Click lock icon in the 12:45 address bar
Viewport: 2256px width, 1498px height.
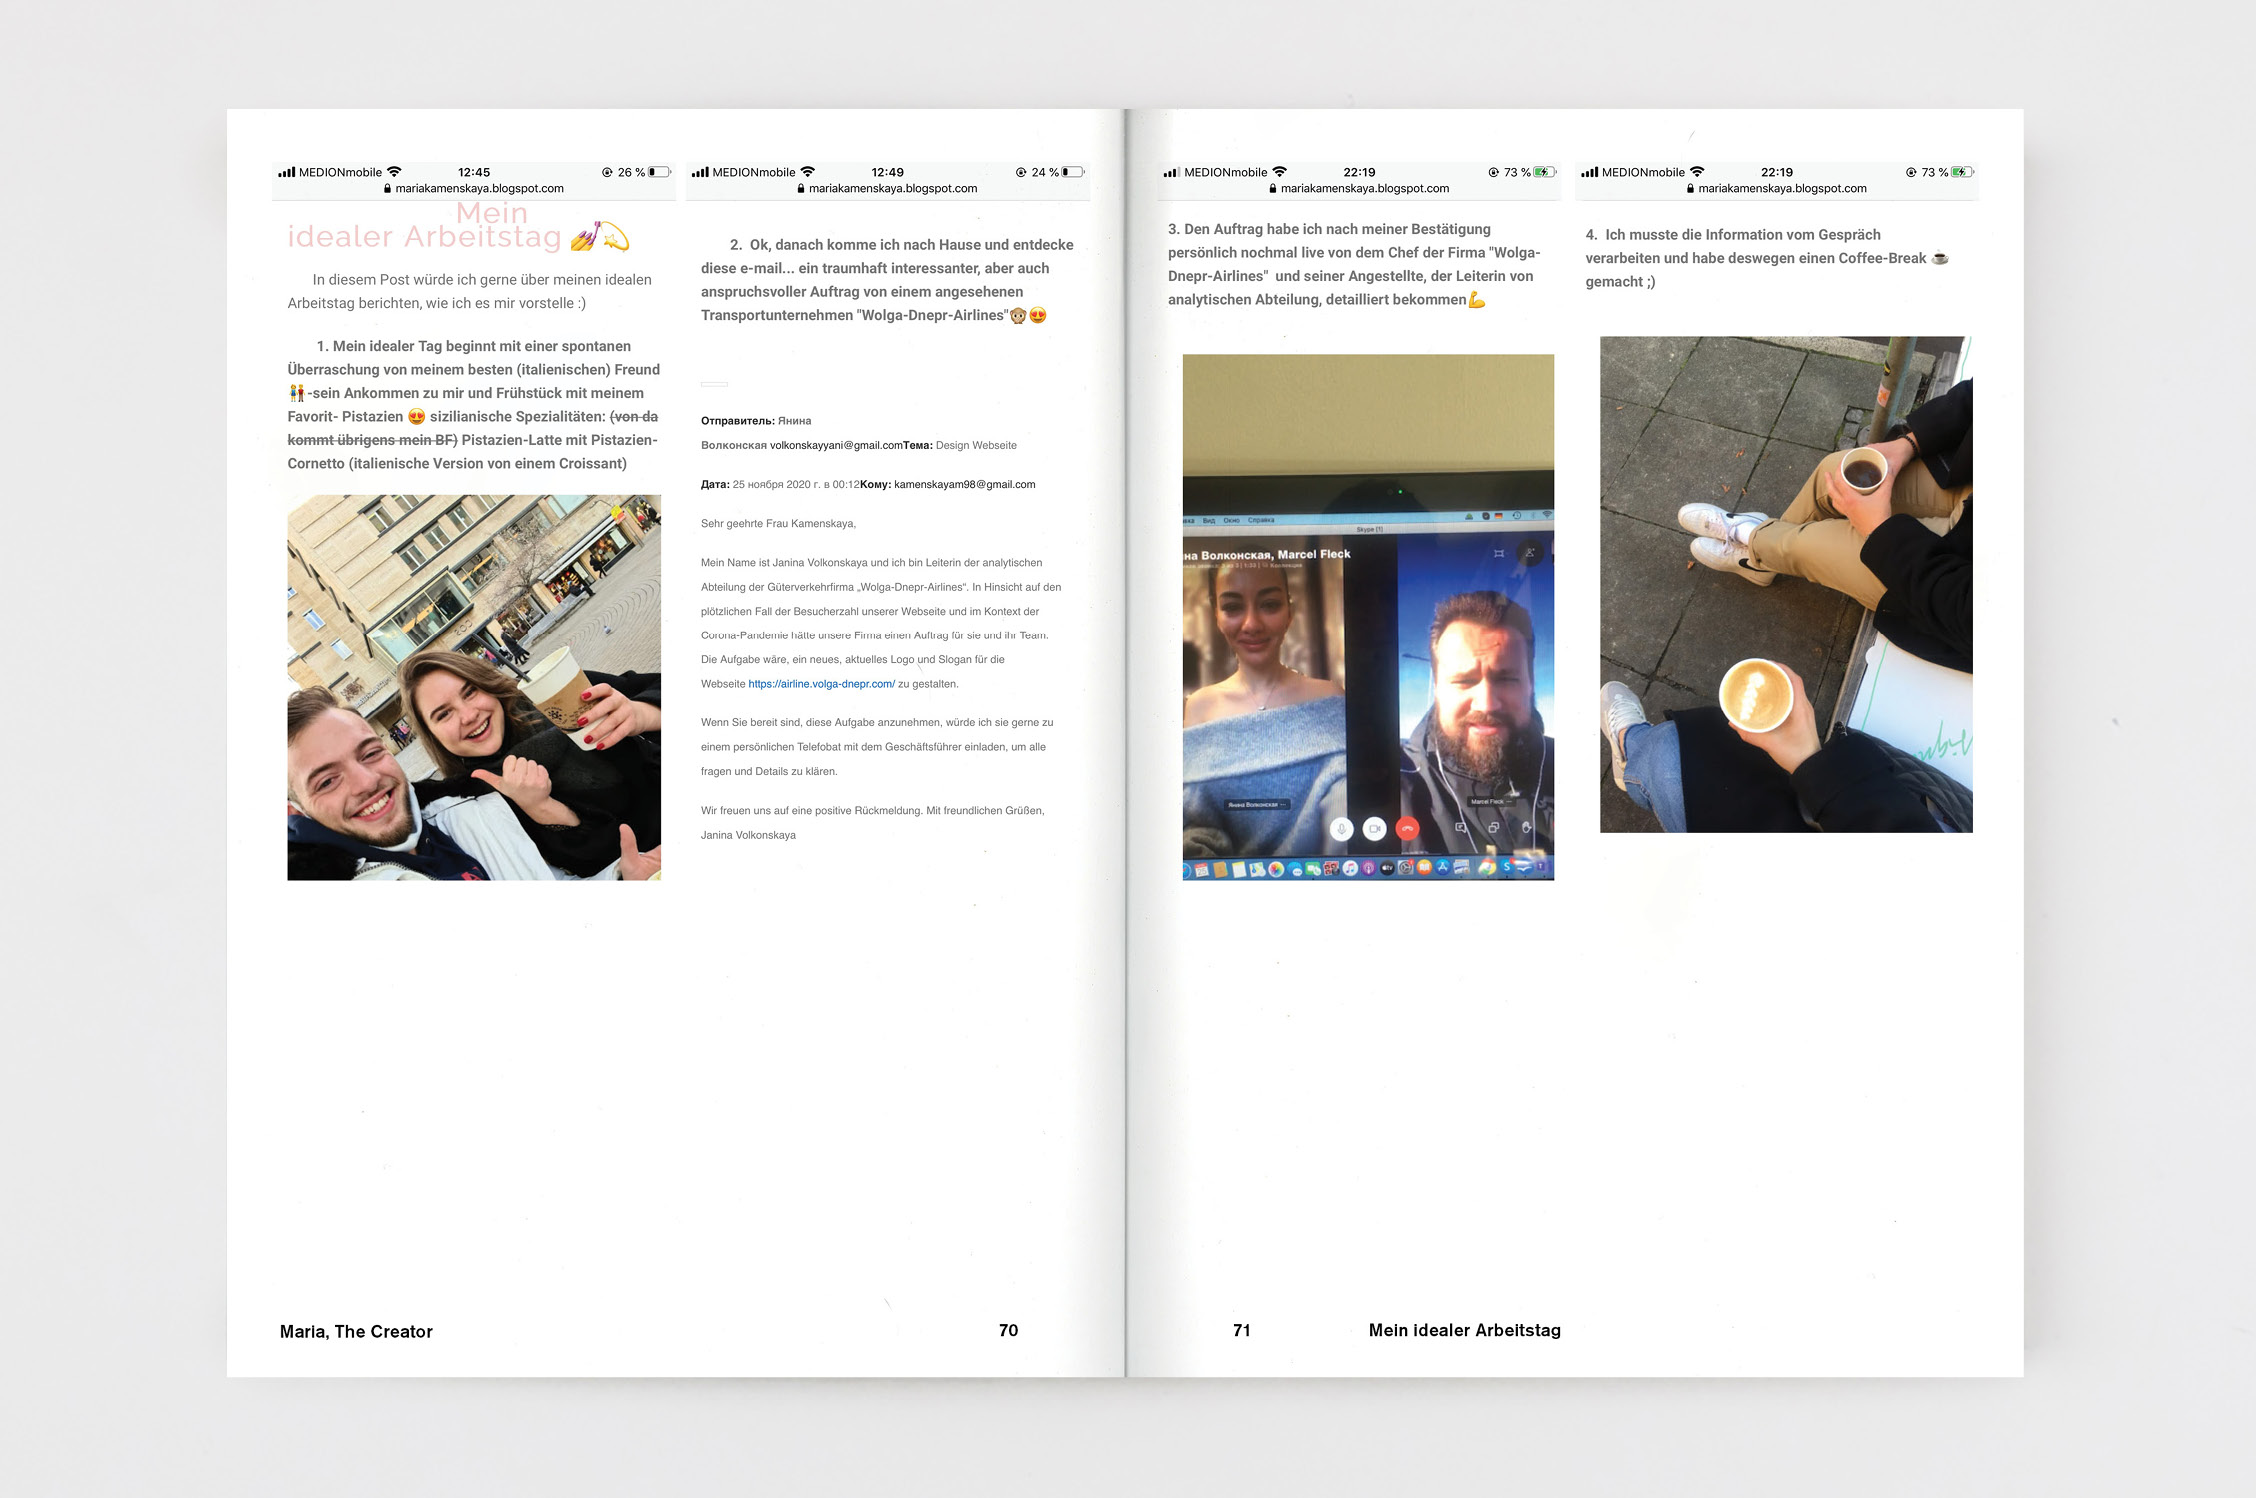[387, 188]
